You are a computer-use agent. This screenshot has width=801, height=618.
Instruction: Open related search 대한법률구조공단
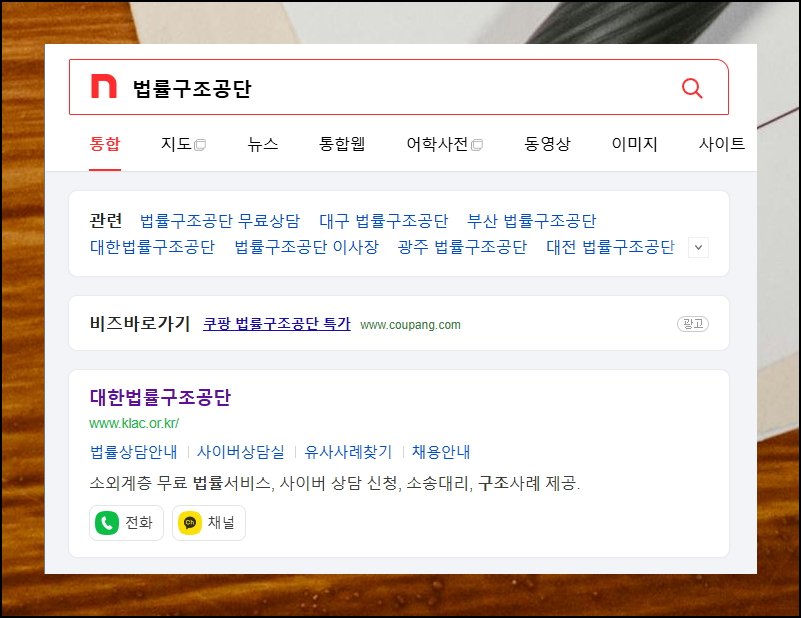coord(152,247)
